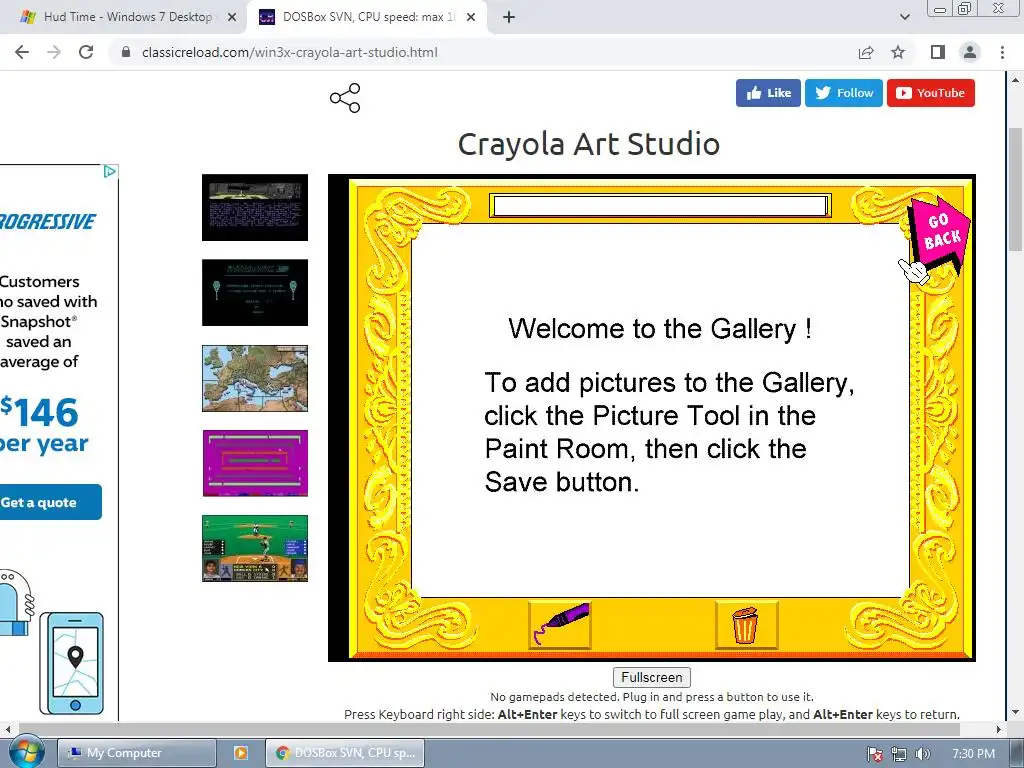Click the share page icon in address bar
The height and width of the screenshot is (768, 1024).
[866, 52]
